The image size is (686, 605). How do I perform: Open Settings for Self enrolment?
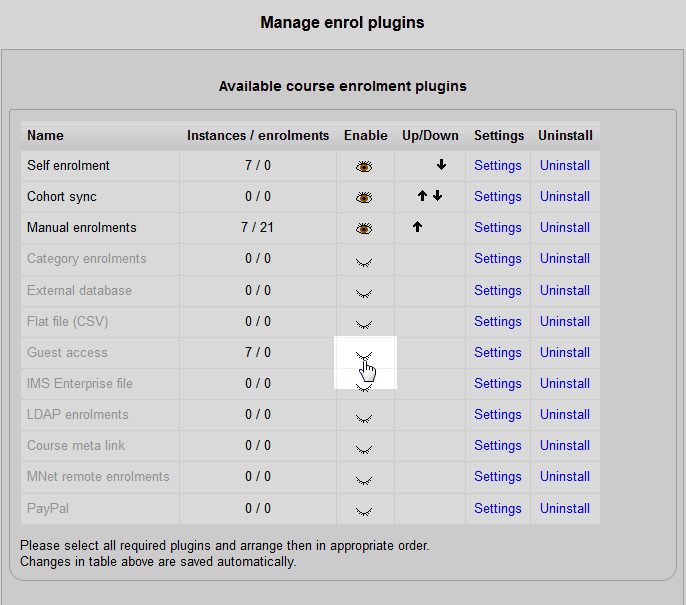click(498, 165)
